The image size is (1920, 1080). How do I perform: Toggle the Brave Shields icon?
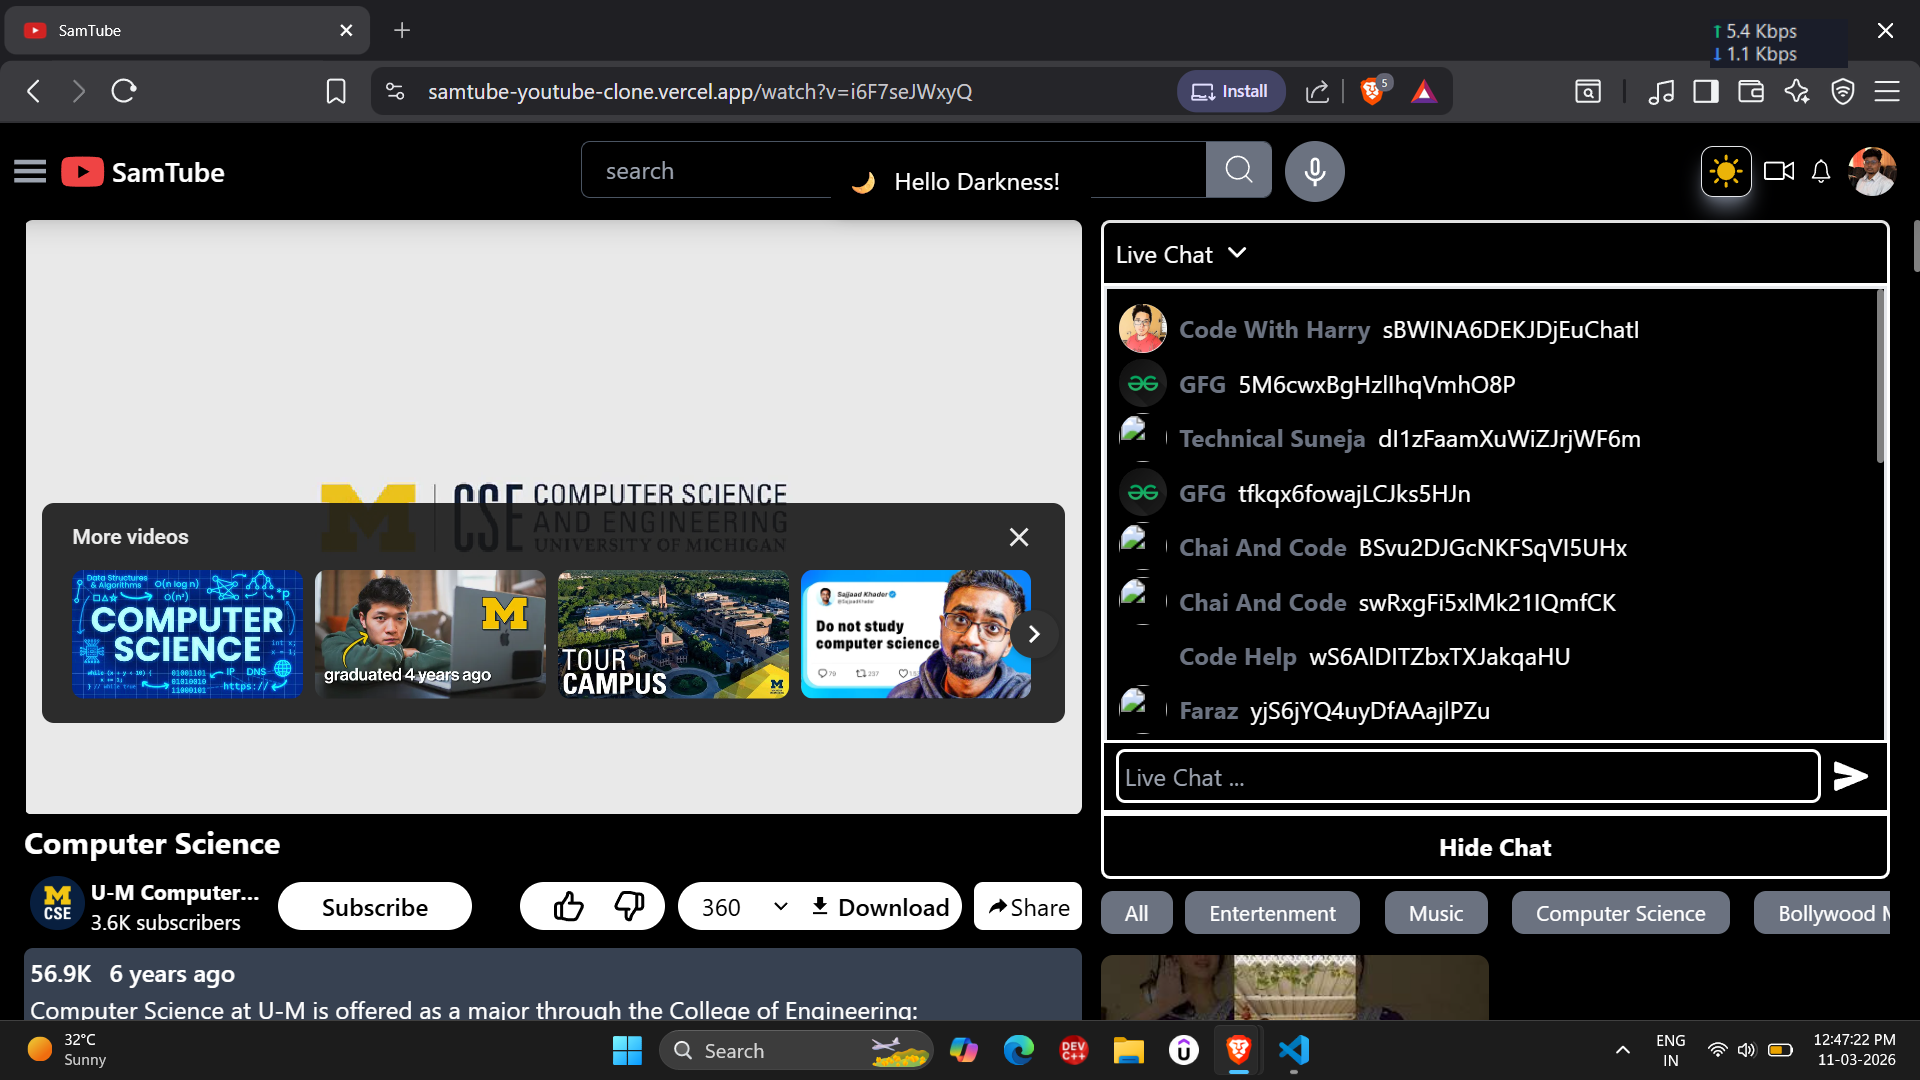1372,92
